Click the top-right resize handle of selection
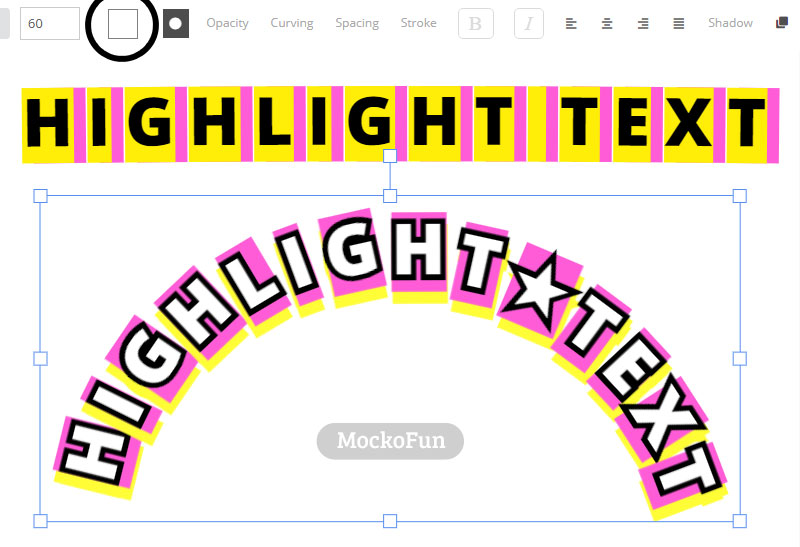 pos(740,196)
